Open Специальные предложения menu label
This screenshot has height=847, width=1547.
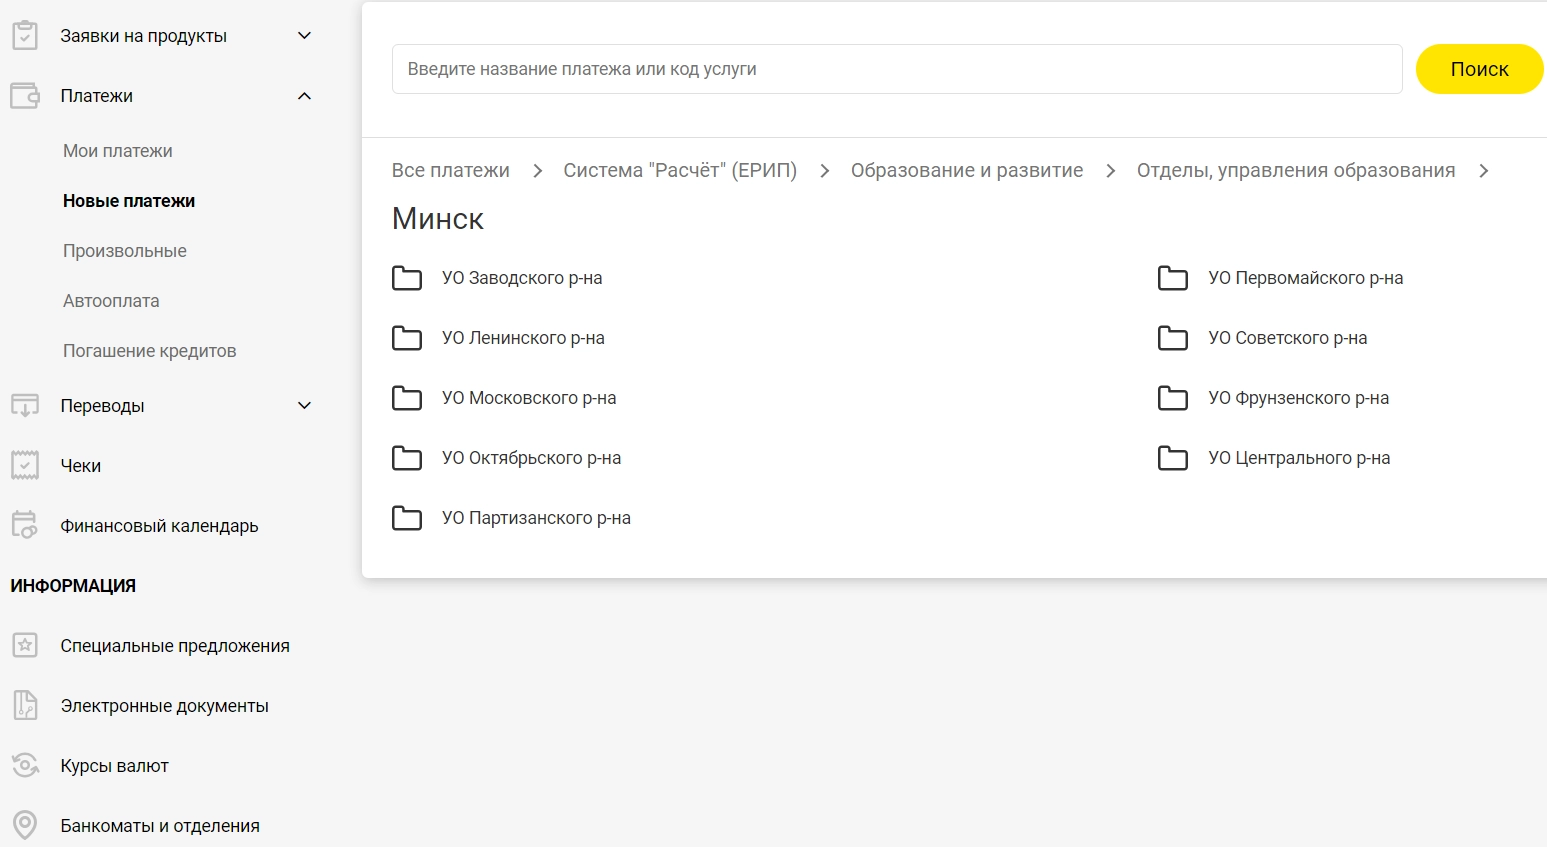(x=175, y=646)
